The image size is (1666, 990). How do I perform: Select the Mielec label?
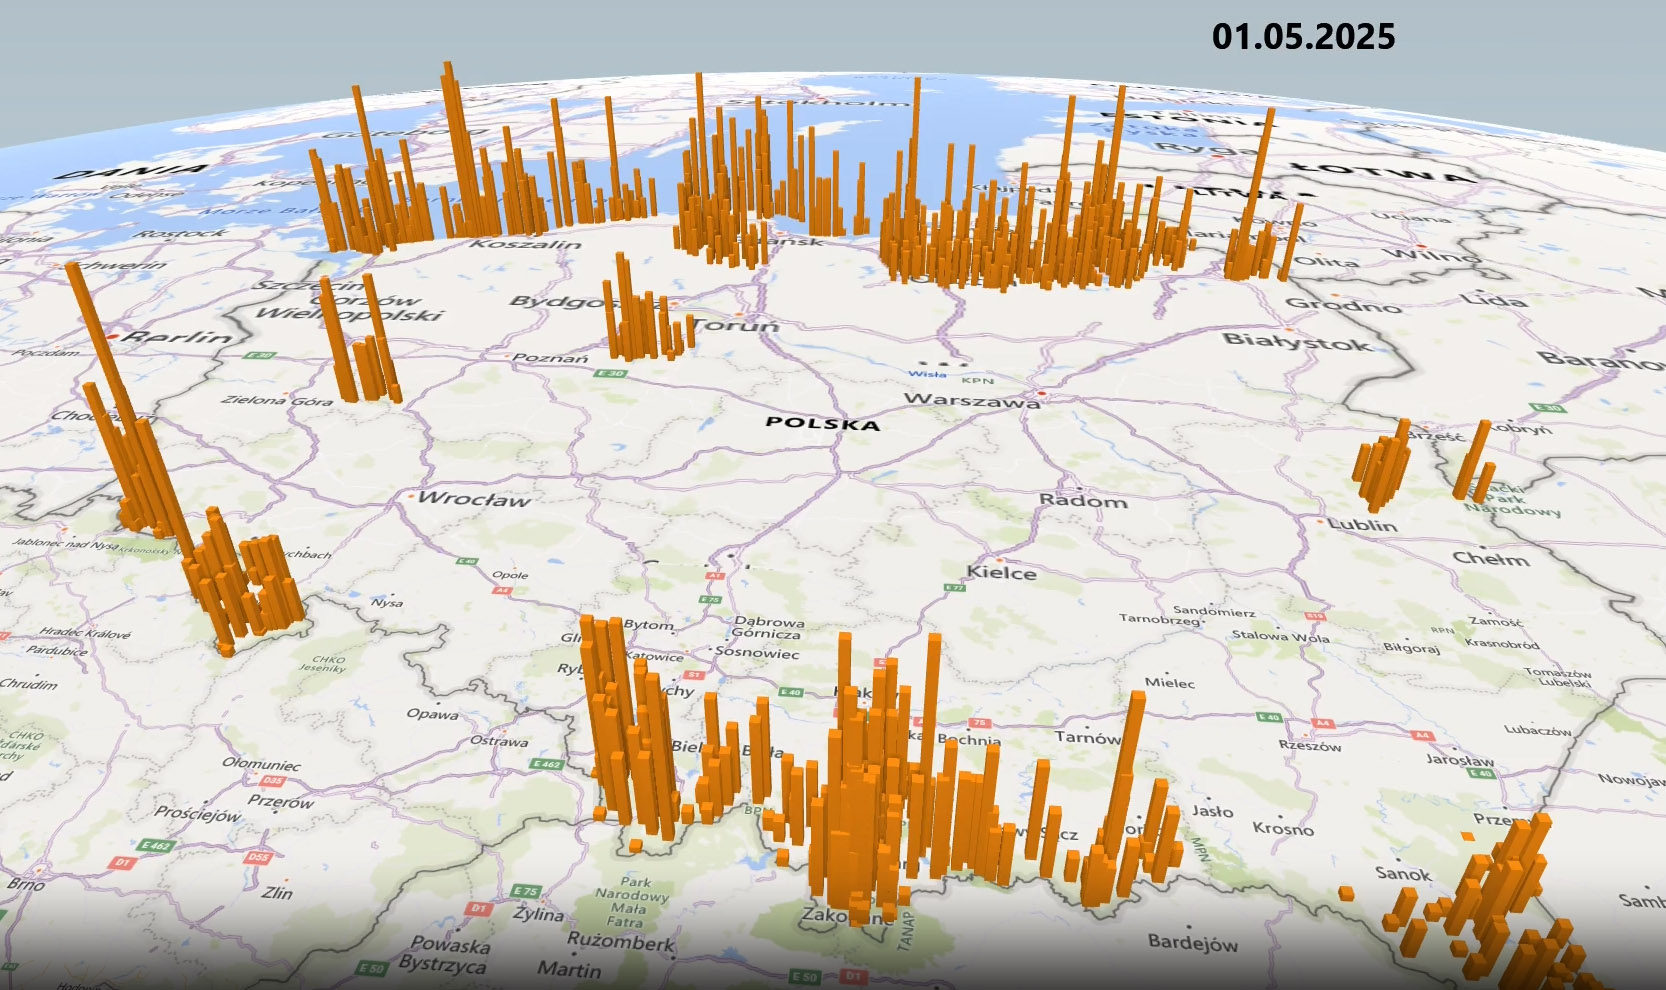[1170, 683]
